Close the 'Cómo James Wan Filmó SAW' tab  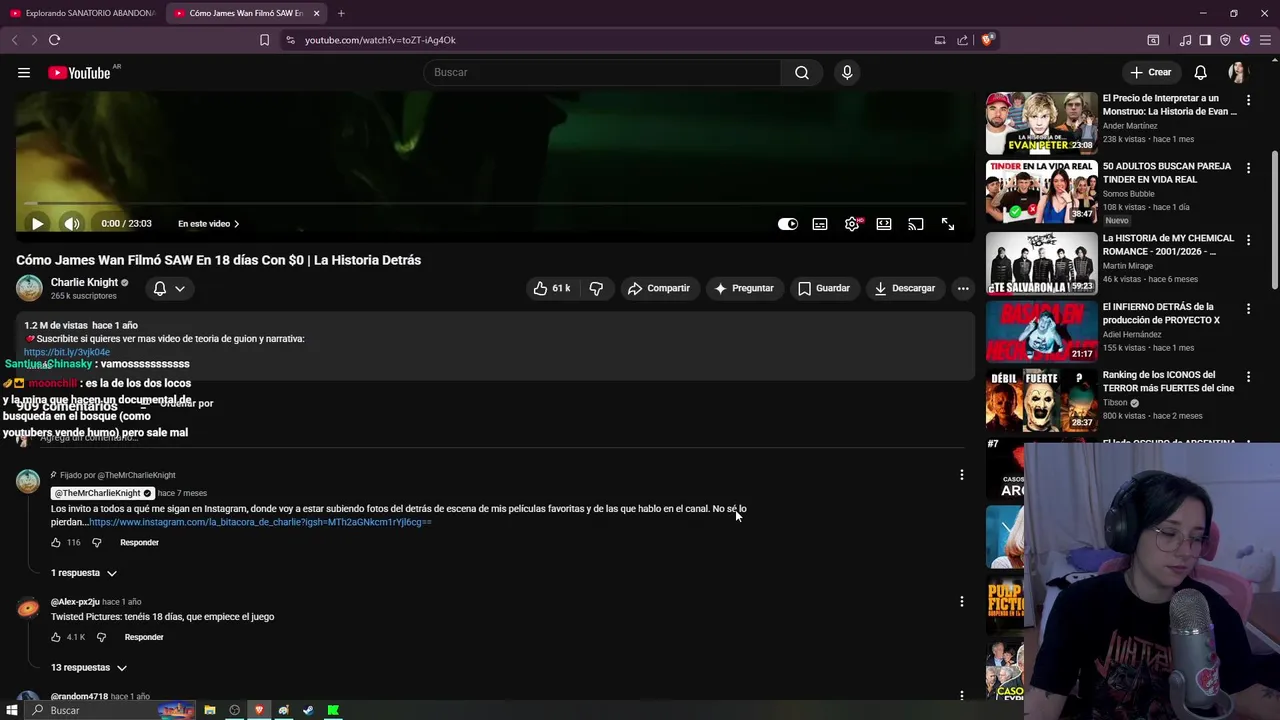pos(317,13)
